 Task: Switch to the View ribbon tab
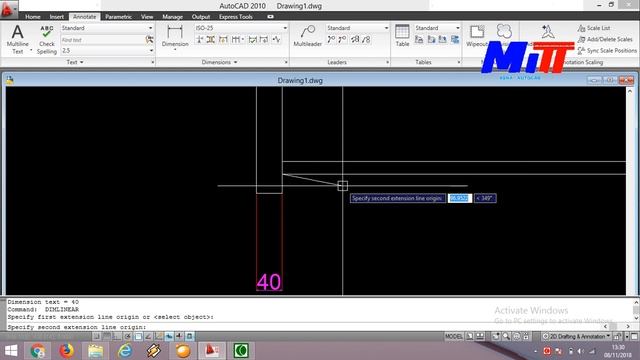click(147, 17)
